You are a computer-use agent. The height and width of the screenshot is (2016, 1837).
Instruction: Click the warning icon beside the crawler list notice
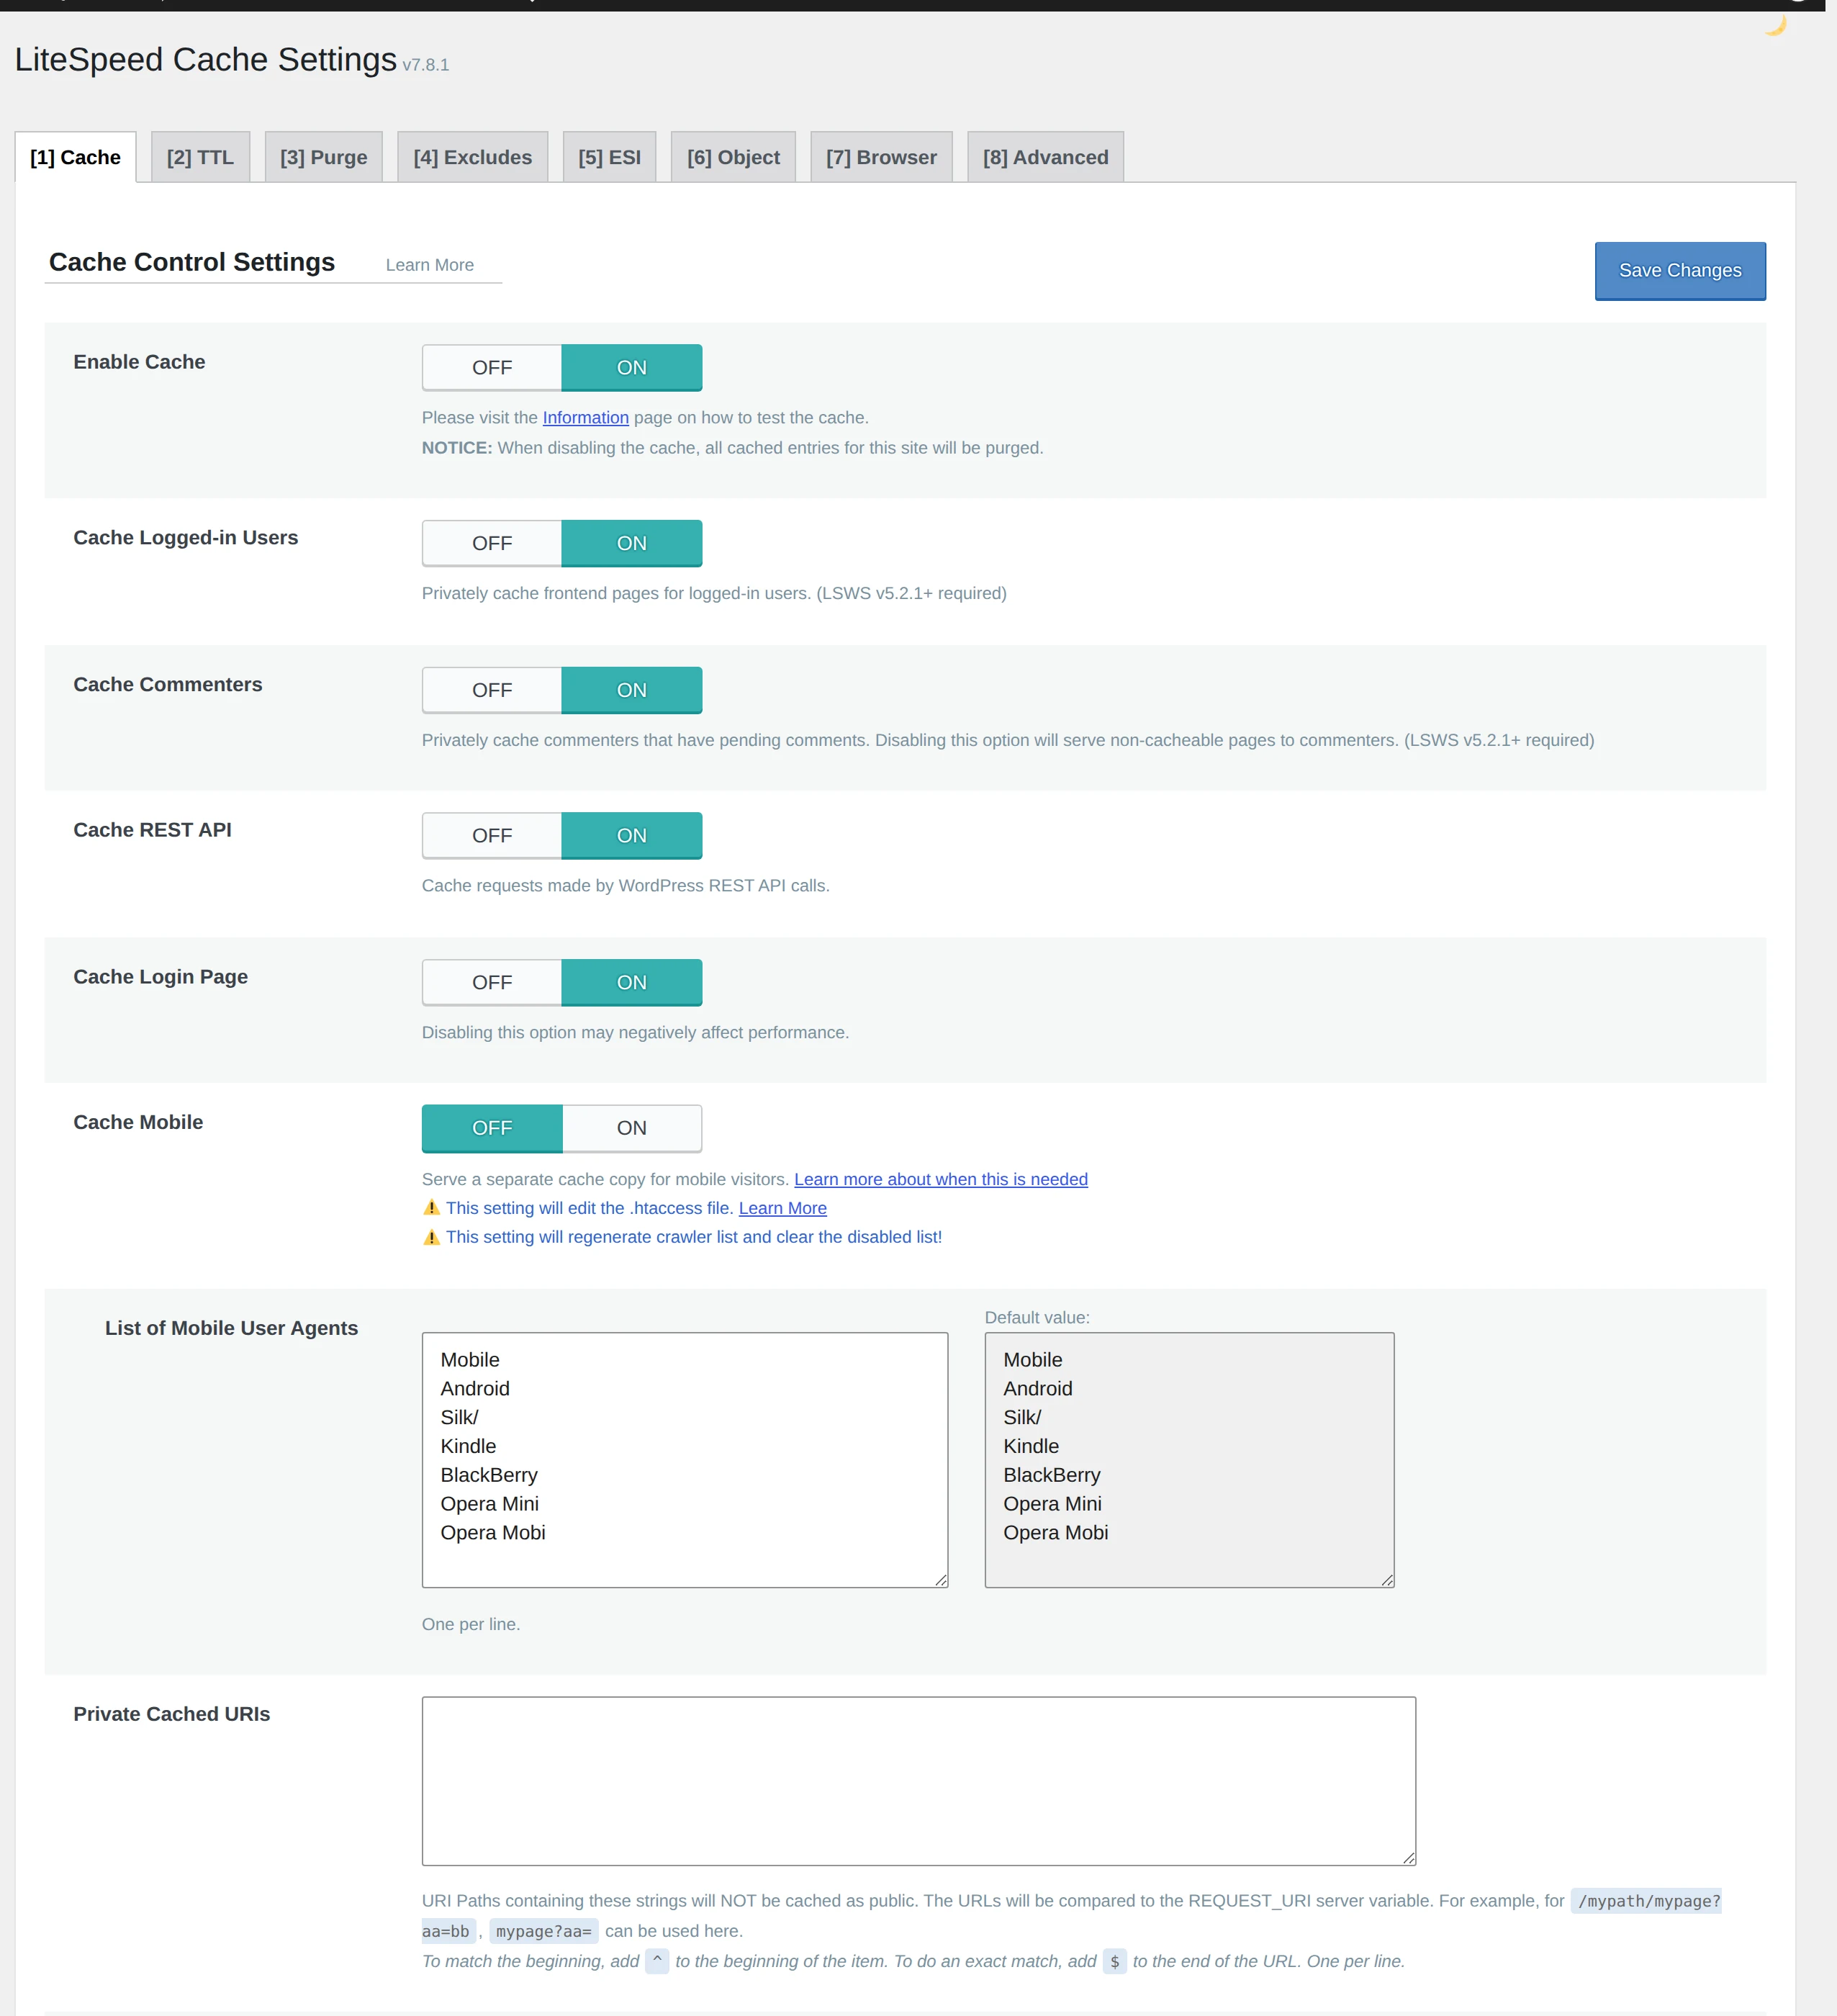pos(431,1237)
